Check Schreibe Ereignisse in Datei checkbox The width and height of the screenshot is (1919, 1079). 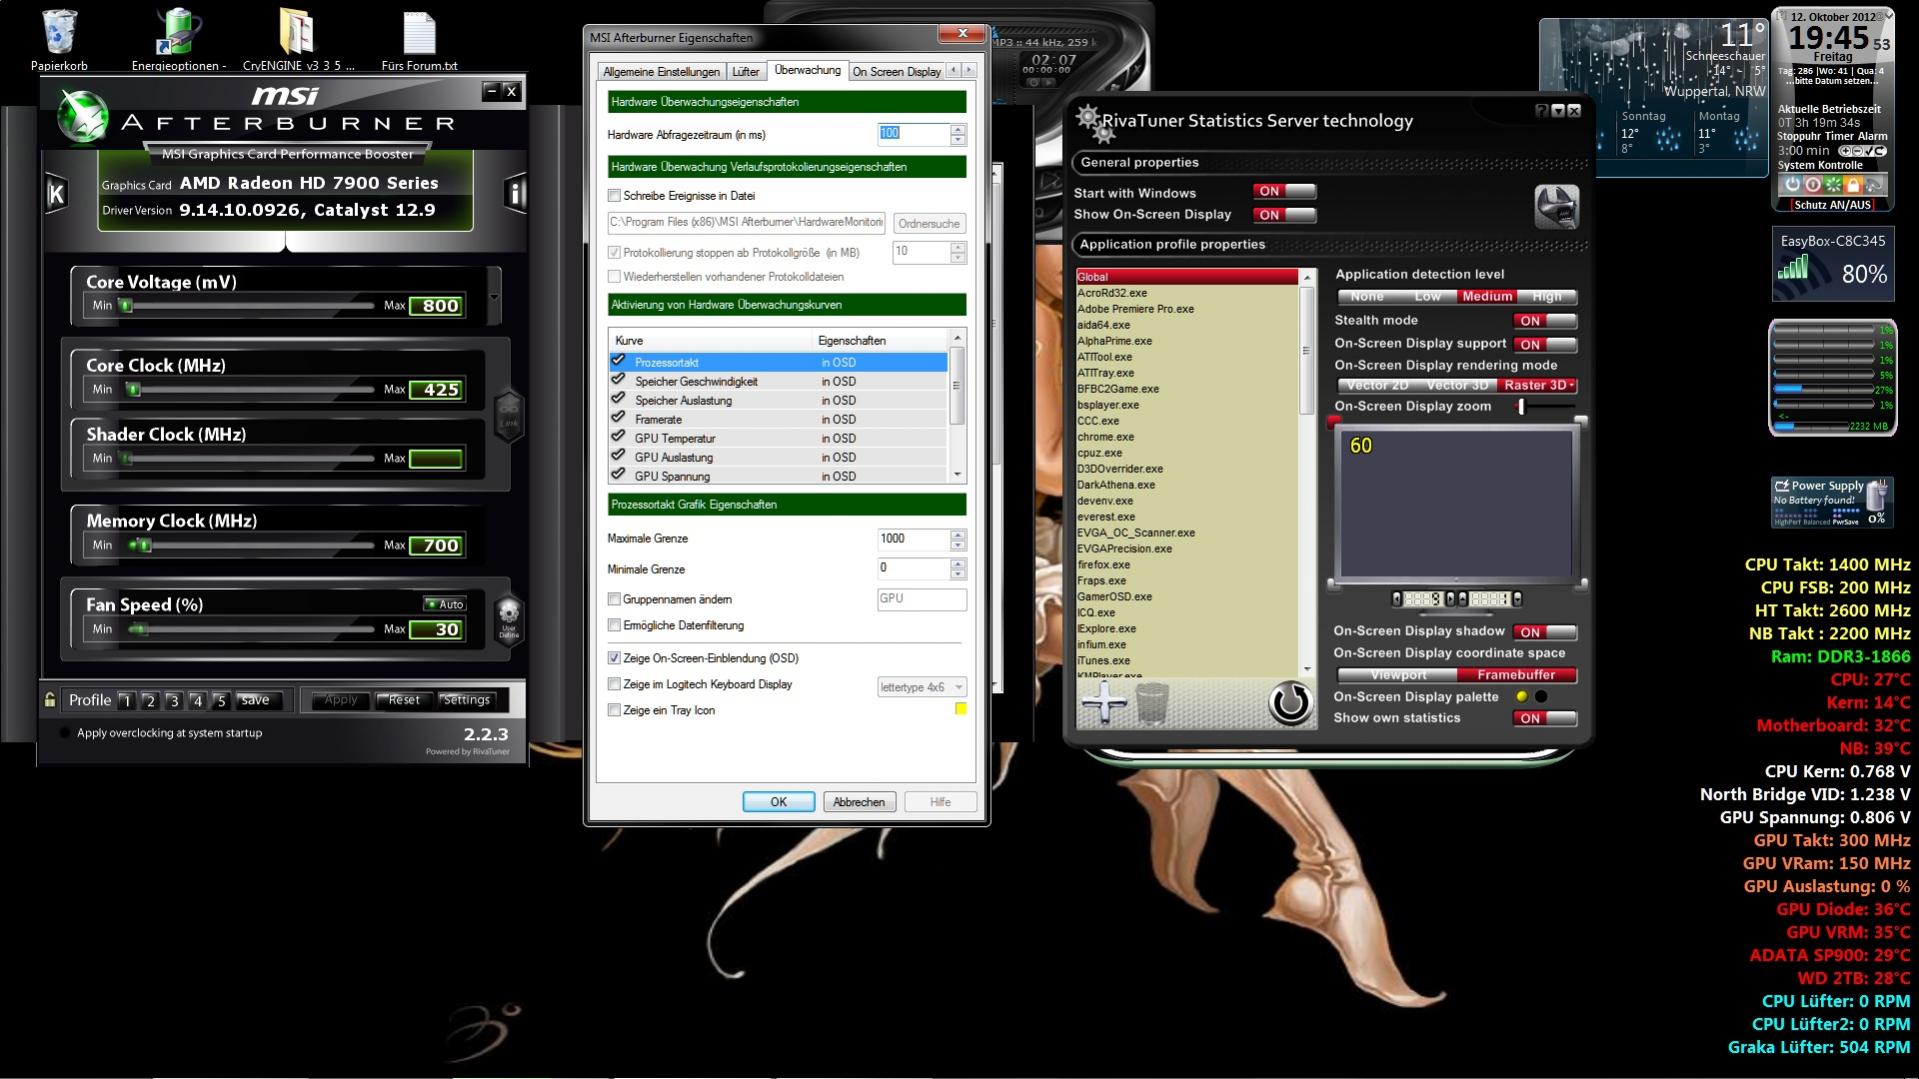(614, 196)
